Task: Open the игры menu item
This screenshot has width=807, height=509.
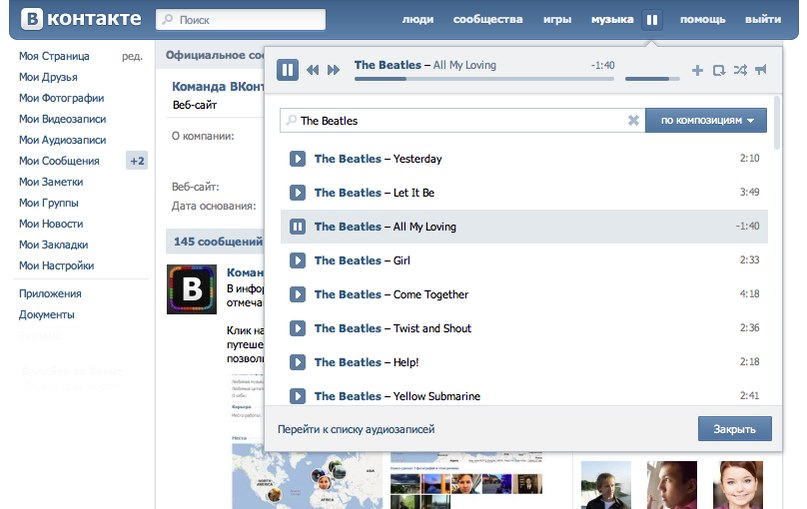Action: click(x=557, y=20)
